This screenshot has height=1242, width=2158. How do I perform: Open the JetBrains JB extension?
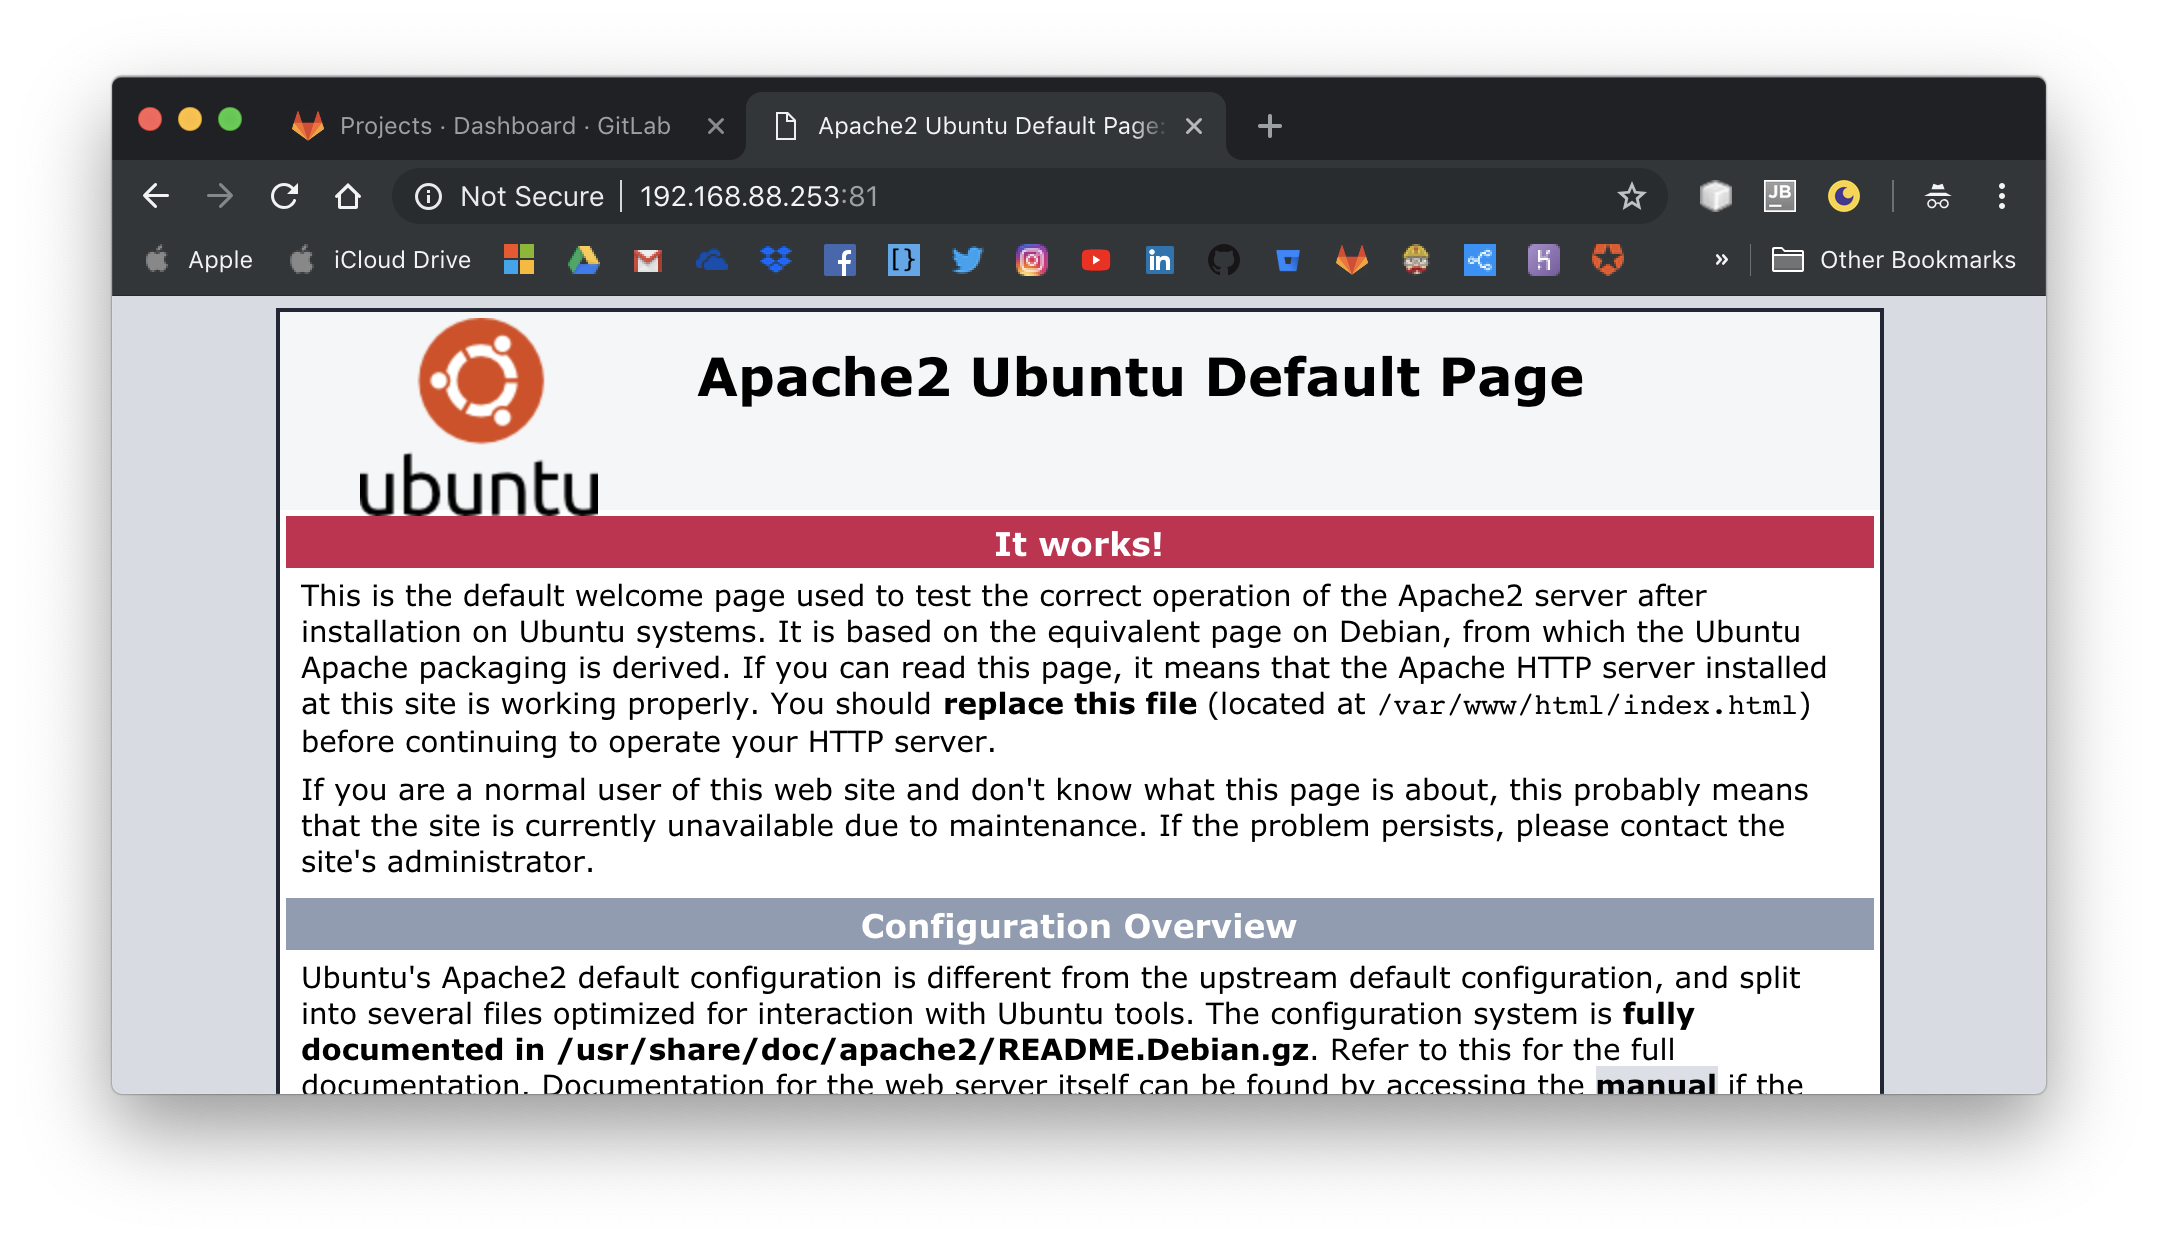[x=1780, y=196]
